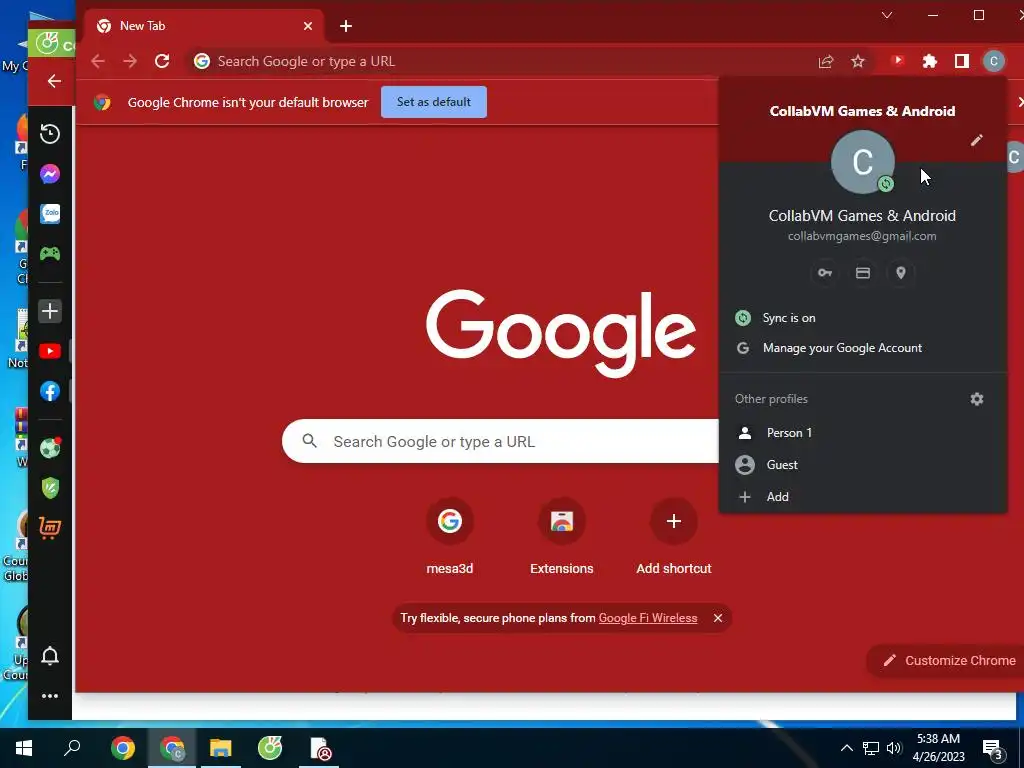Image resolution: width=1024 pixels, height=768 pixels.
Task: Open History in Coc Coc sidebar
Action: [x=50, y=133]
